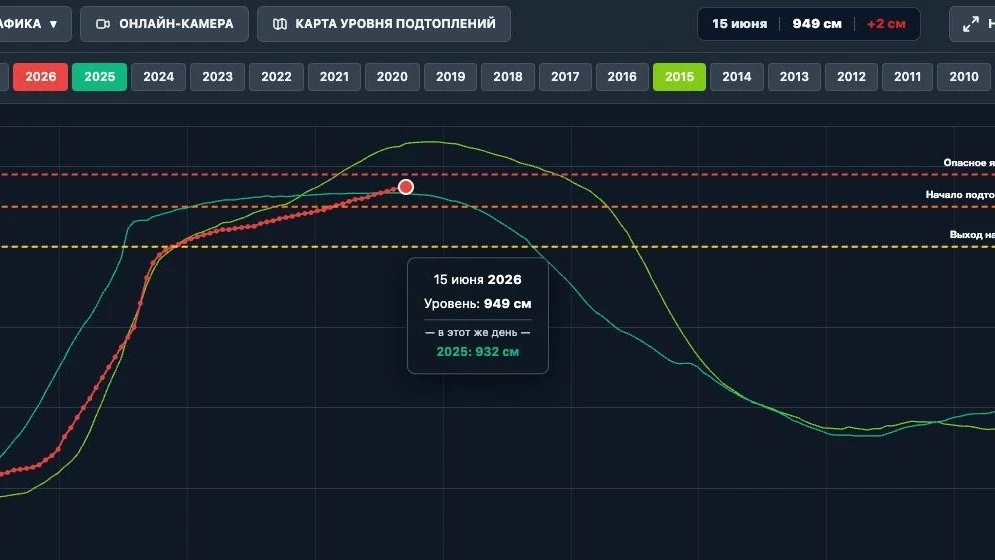
Task: Toggle the 2021 year series
Action: tap(334, 77)
